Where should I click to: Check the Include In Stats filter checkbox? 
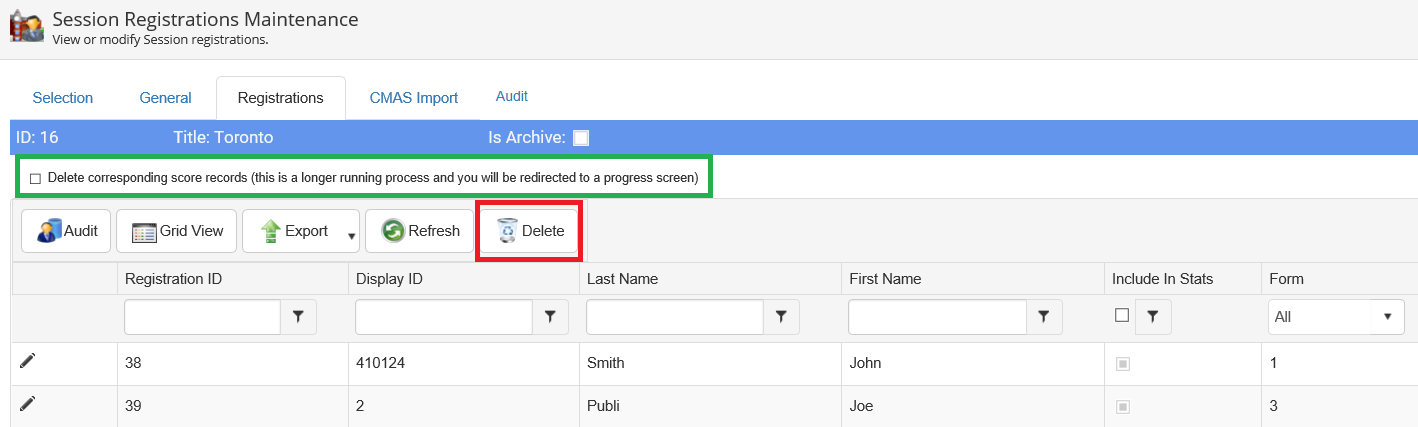point(1122,315)
